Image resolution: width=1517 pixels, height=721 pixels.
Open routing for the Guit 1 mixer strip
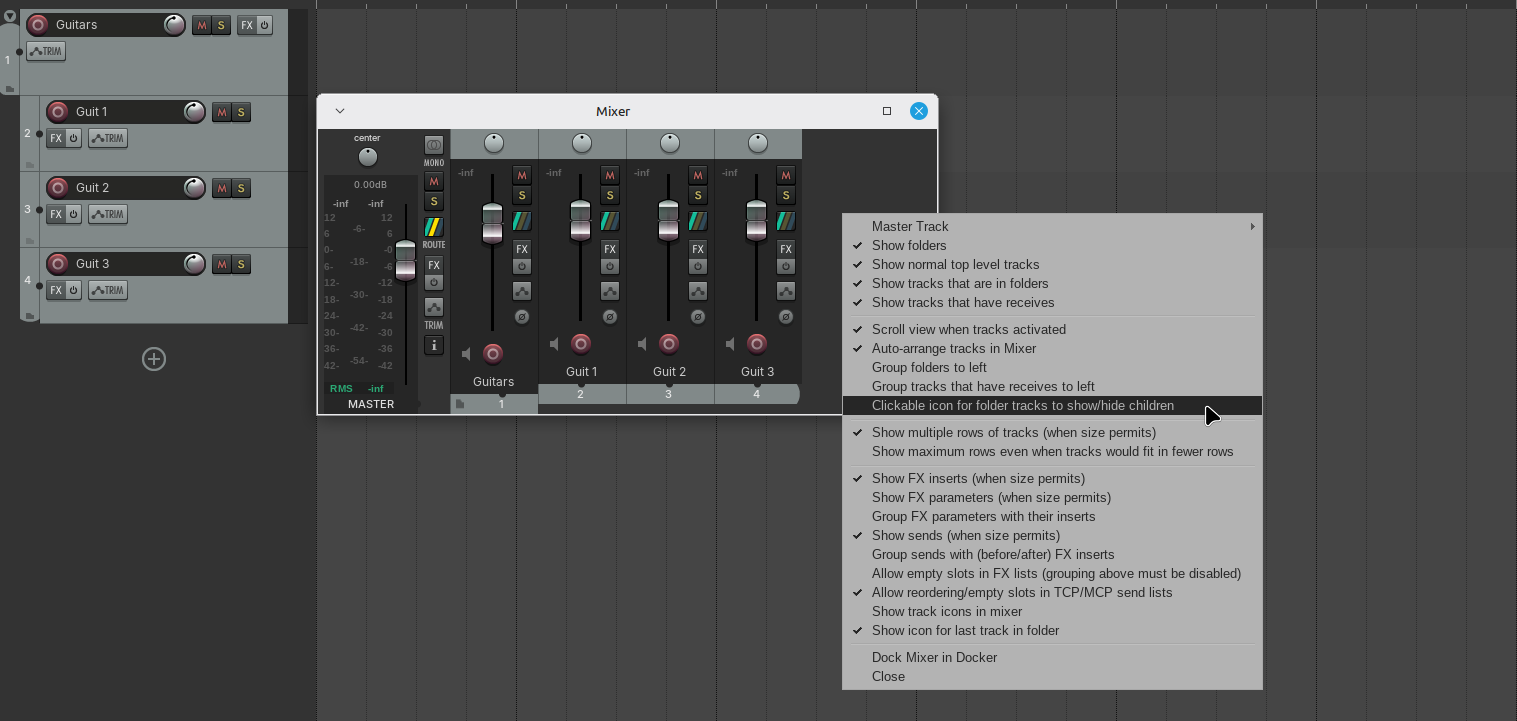pyautogui.click(x=610, y=221)
